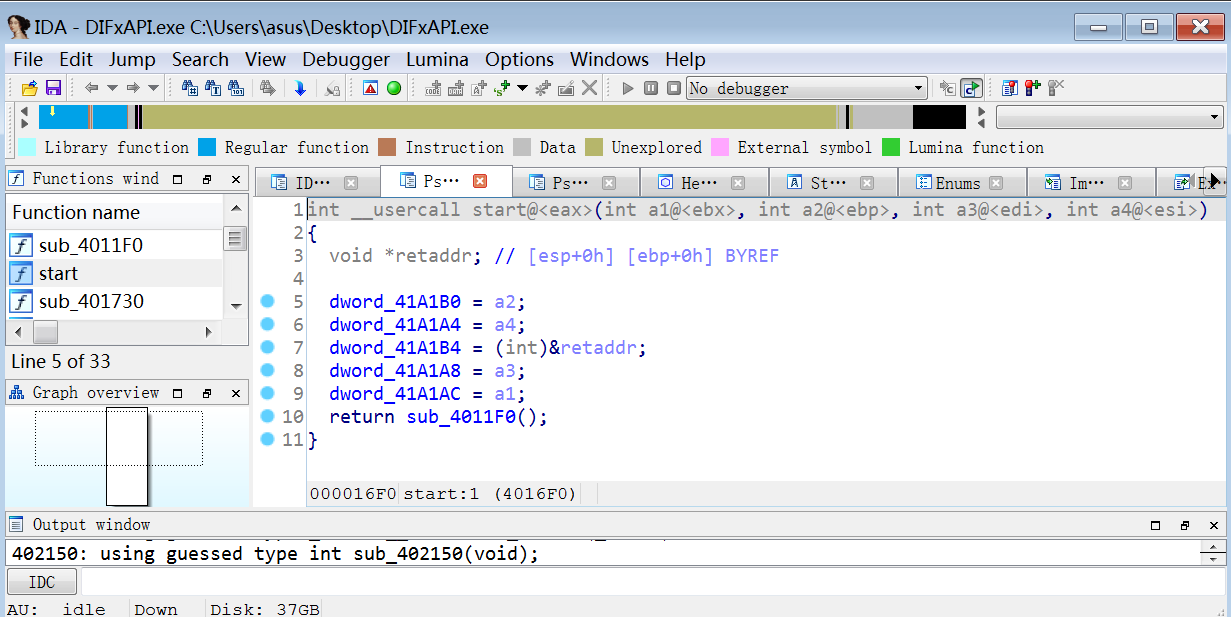Click the create ASCII string icon
Viewport: 1231px width, 617px height.
[479, 88]
